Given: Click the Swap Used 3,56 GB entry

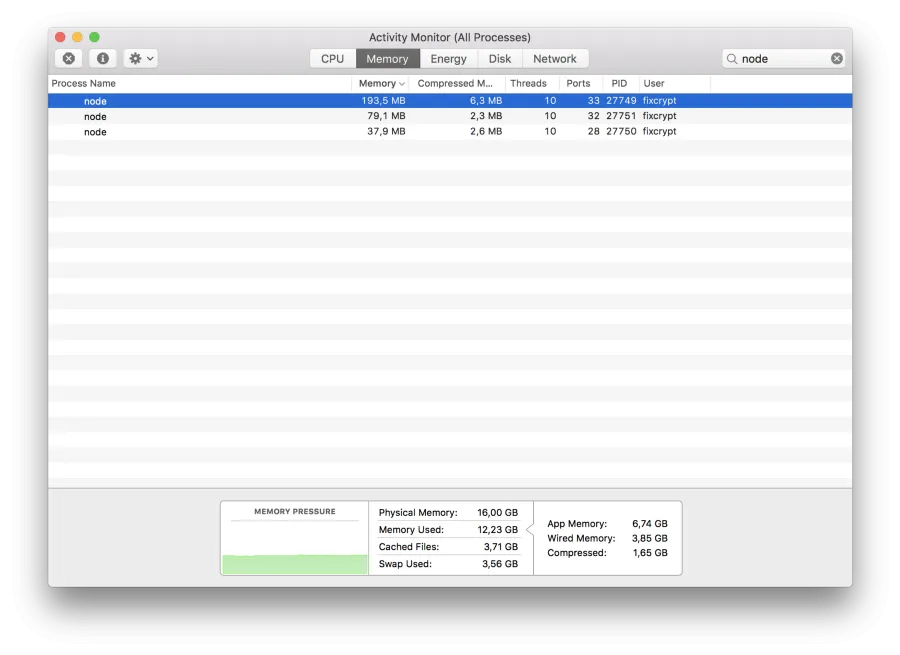Looking at the screenshot, I should [x=448, y=564].
